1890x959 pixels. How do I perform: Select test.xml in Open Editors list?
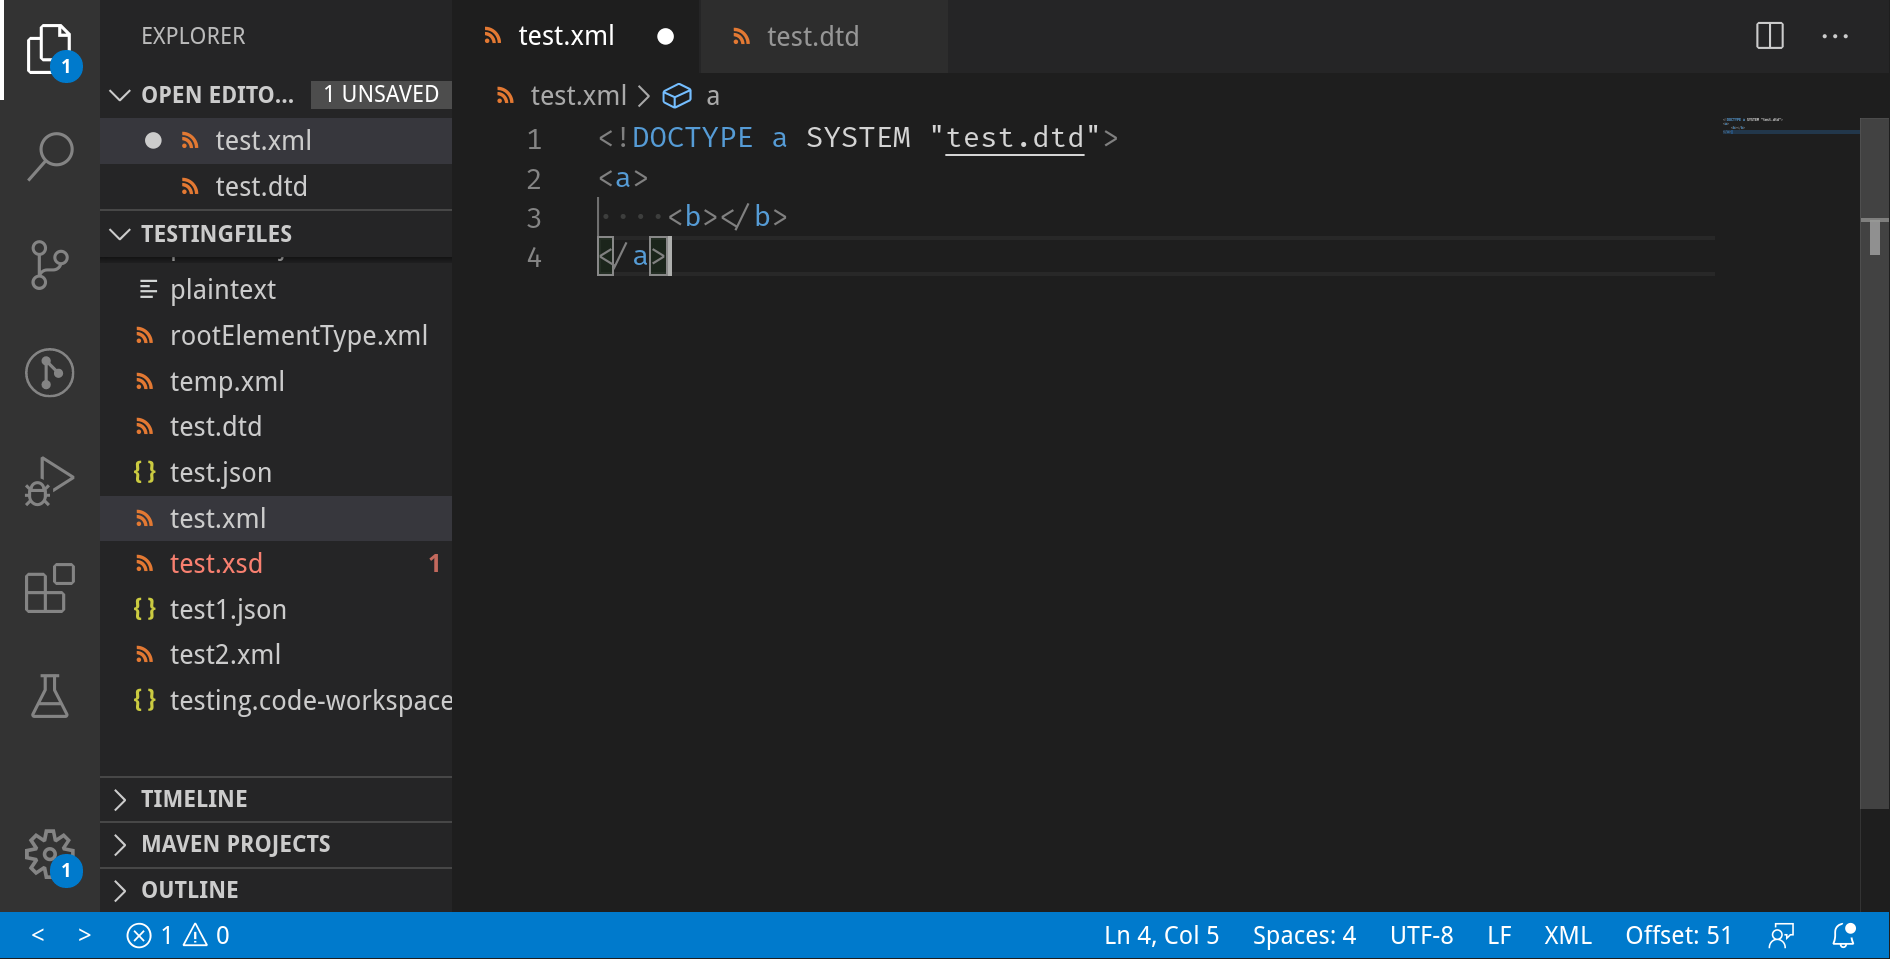[x=276, y=141]
